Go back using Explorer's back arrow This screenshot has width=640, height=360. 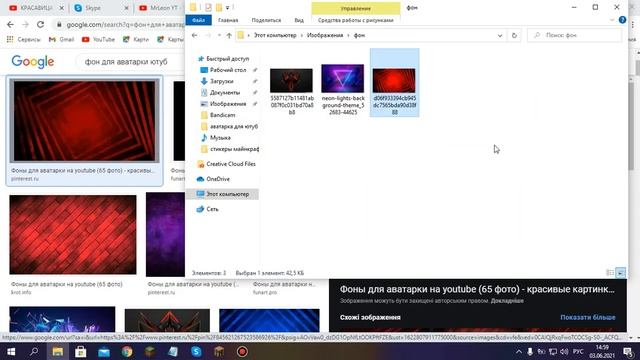pyautogui.click(x=195, y=36)
